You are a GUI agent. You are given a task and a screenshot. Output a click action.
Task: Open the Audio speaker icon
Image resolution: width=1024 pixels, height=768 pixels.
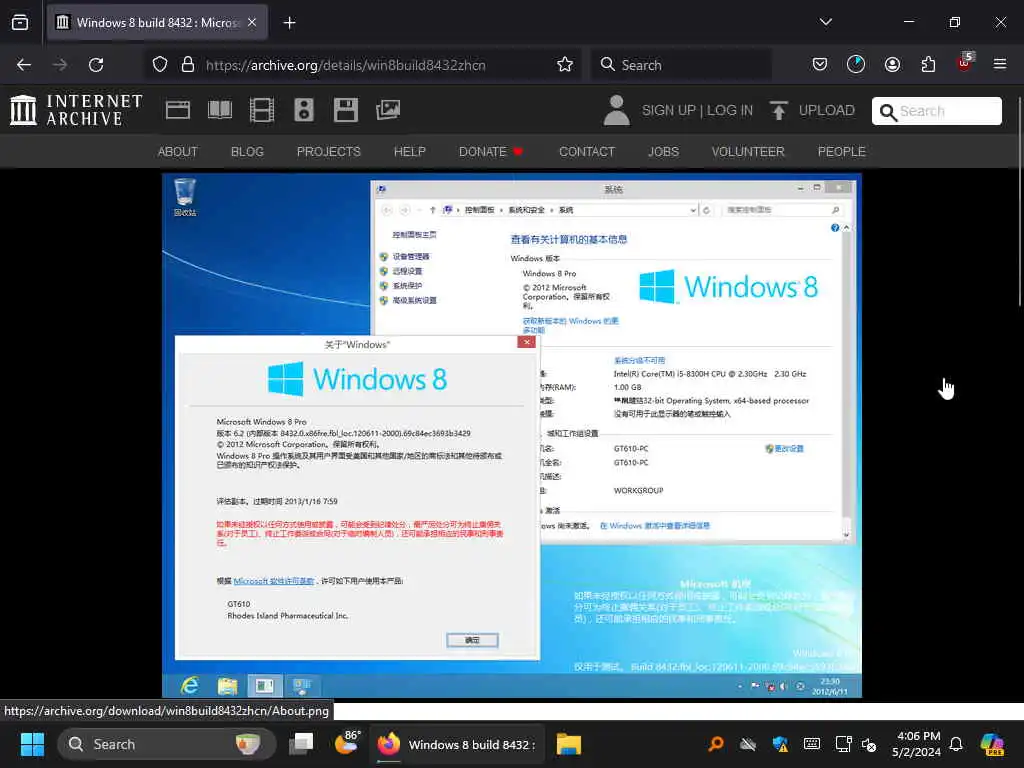pos(304,110)
